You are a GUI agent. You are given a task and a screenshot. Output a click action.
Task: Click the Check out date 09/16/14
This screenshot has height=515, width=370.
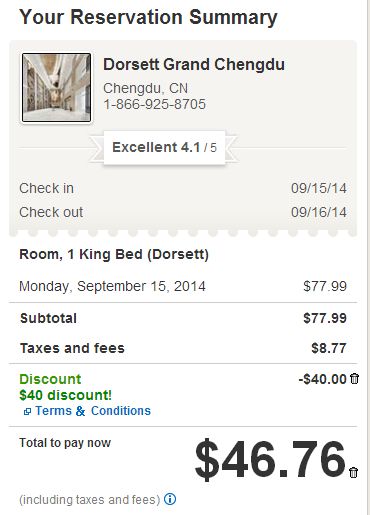pyautogui.click(x=319, y=212)
